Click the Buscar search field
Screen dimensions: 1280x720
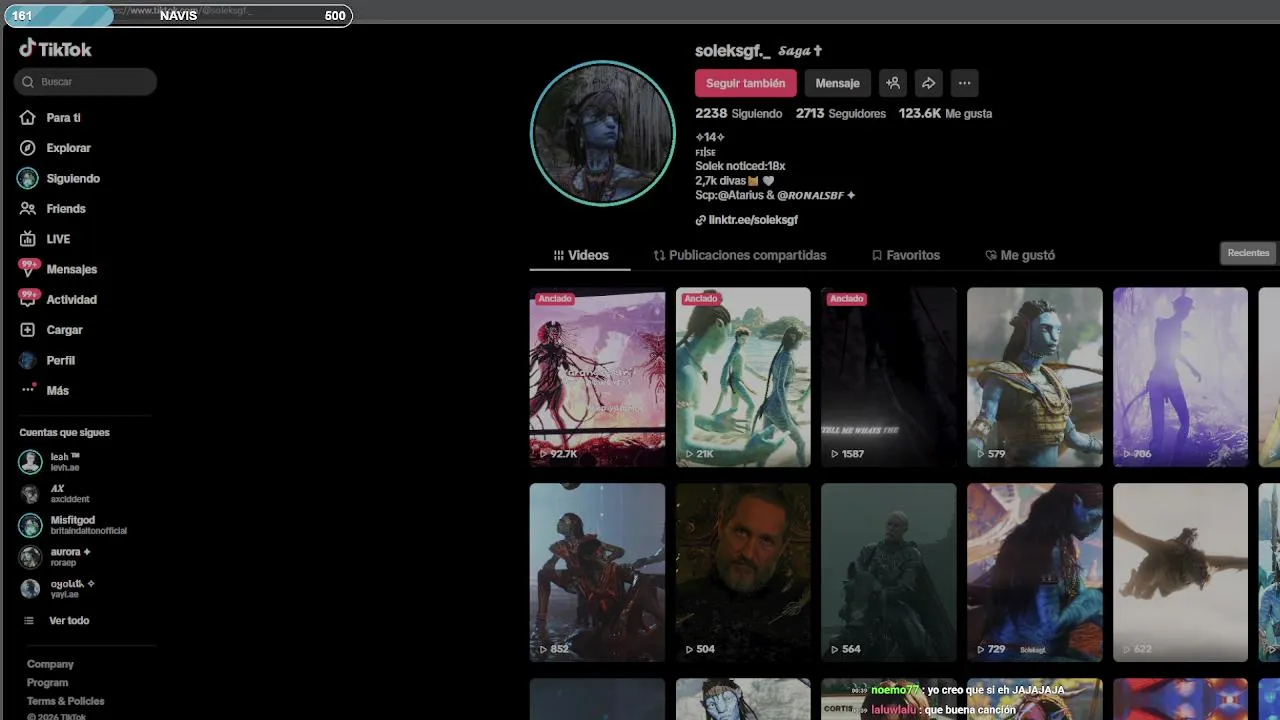(x=85, y=82)
